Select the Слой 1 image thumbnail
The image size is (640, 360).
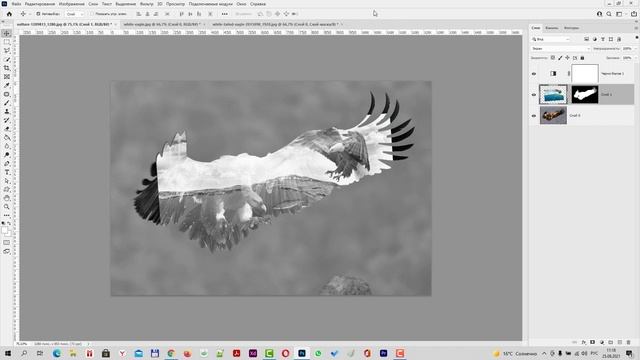pos(553,94)
